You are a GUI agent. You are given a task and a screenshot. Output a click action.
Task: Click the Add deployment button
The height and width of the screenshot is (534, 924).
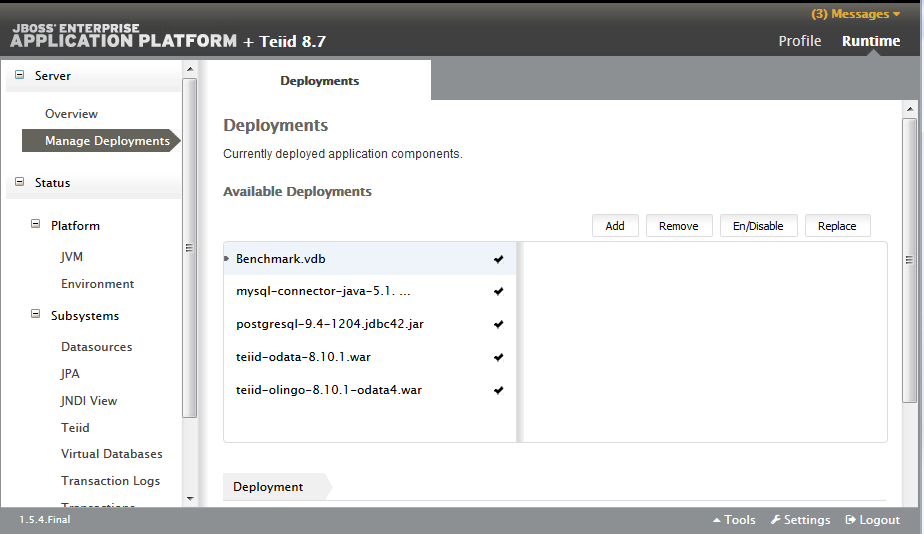(x=615, y=226)
